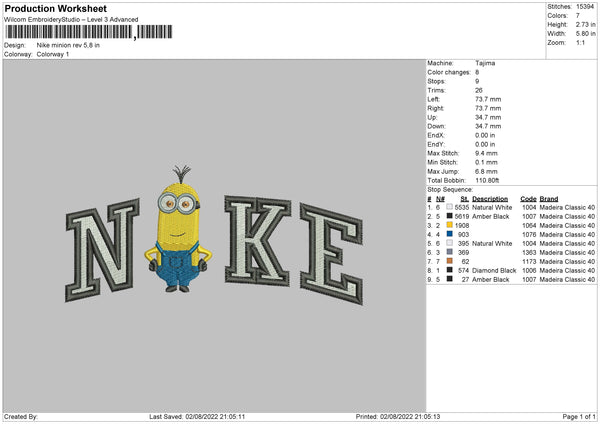Viewport: 600px width, 424px height.
Task: Click the Production Worksheet title
Action: (56, 9)
